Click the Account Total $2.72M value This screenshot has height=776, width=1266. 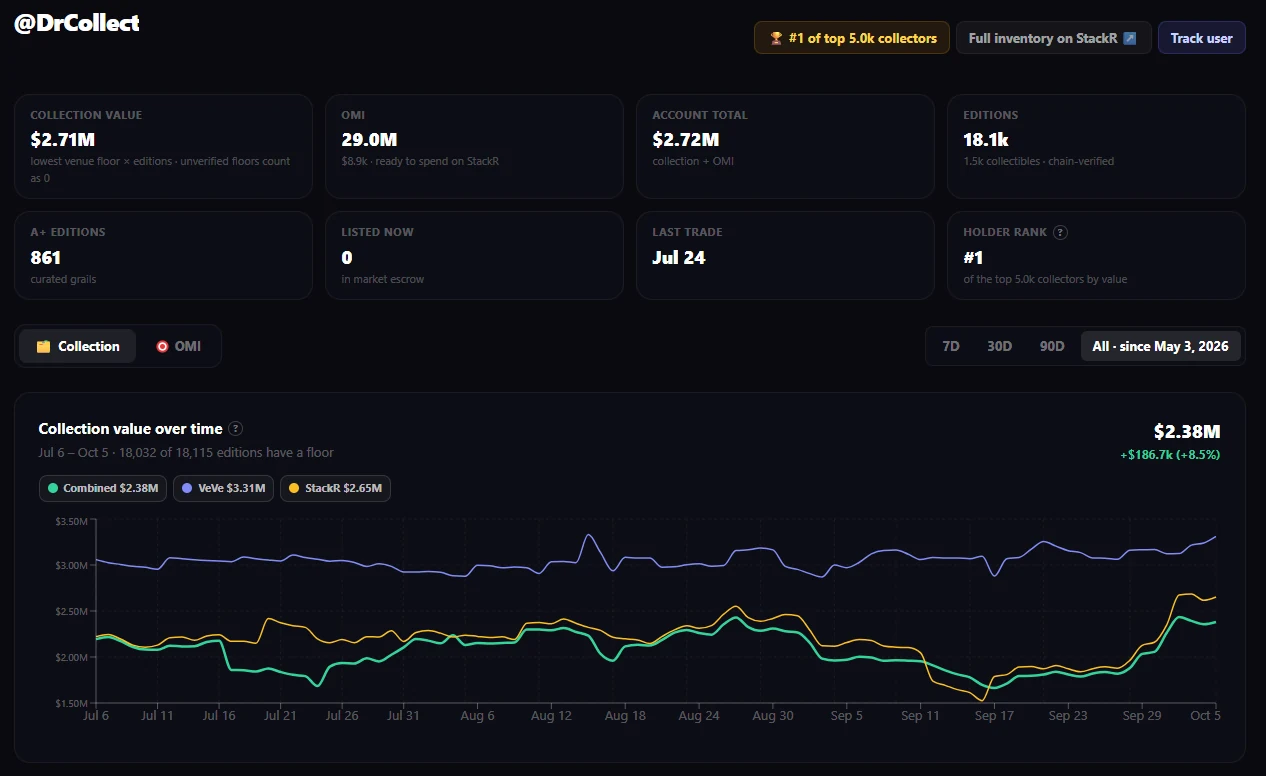[x=685, y=139]
